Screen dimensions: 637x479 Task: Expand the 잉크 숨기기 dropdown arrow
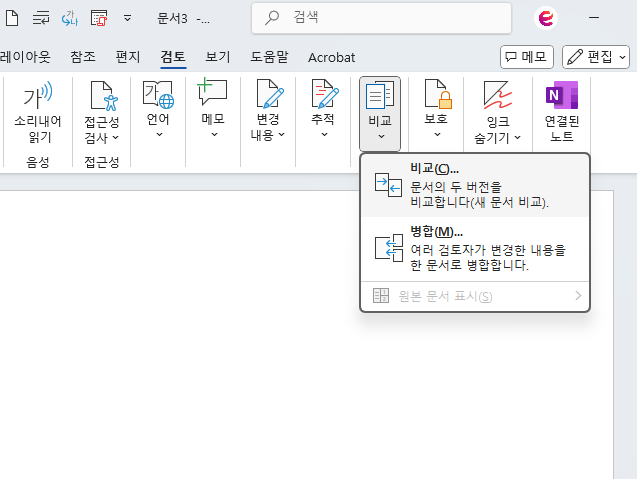click(x=517, y=138)
